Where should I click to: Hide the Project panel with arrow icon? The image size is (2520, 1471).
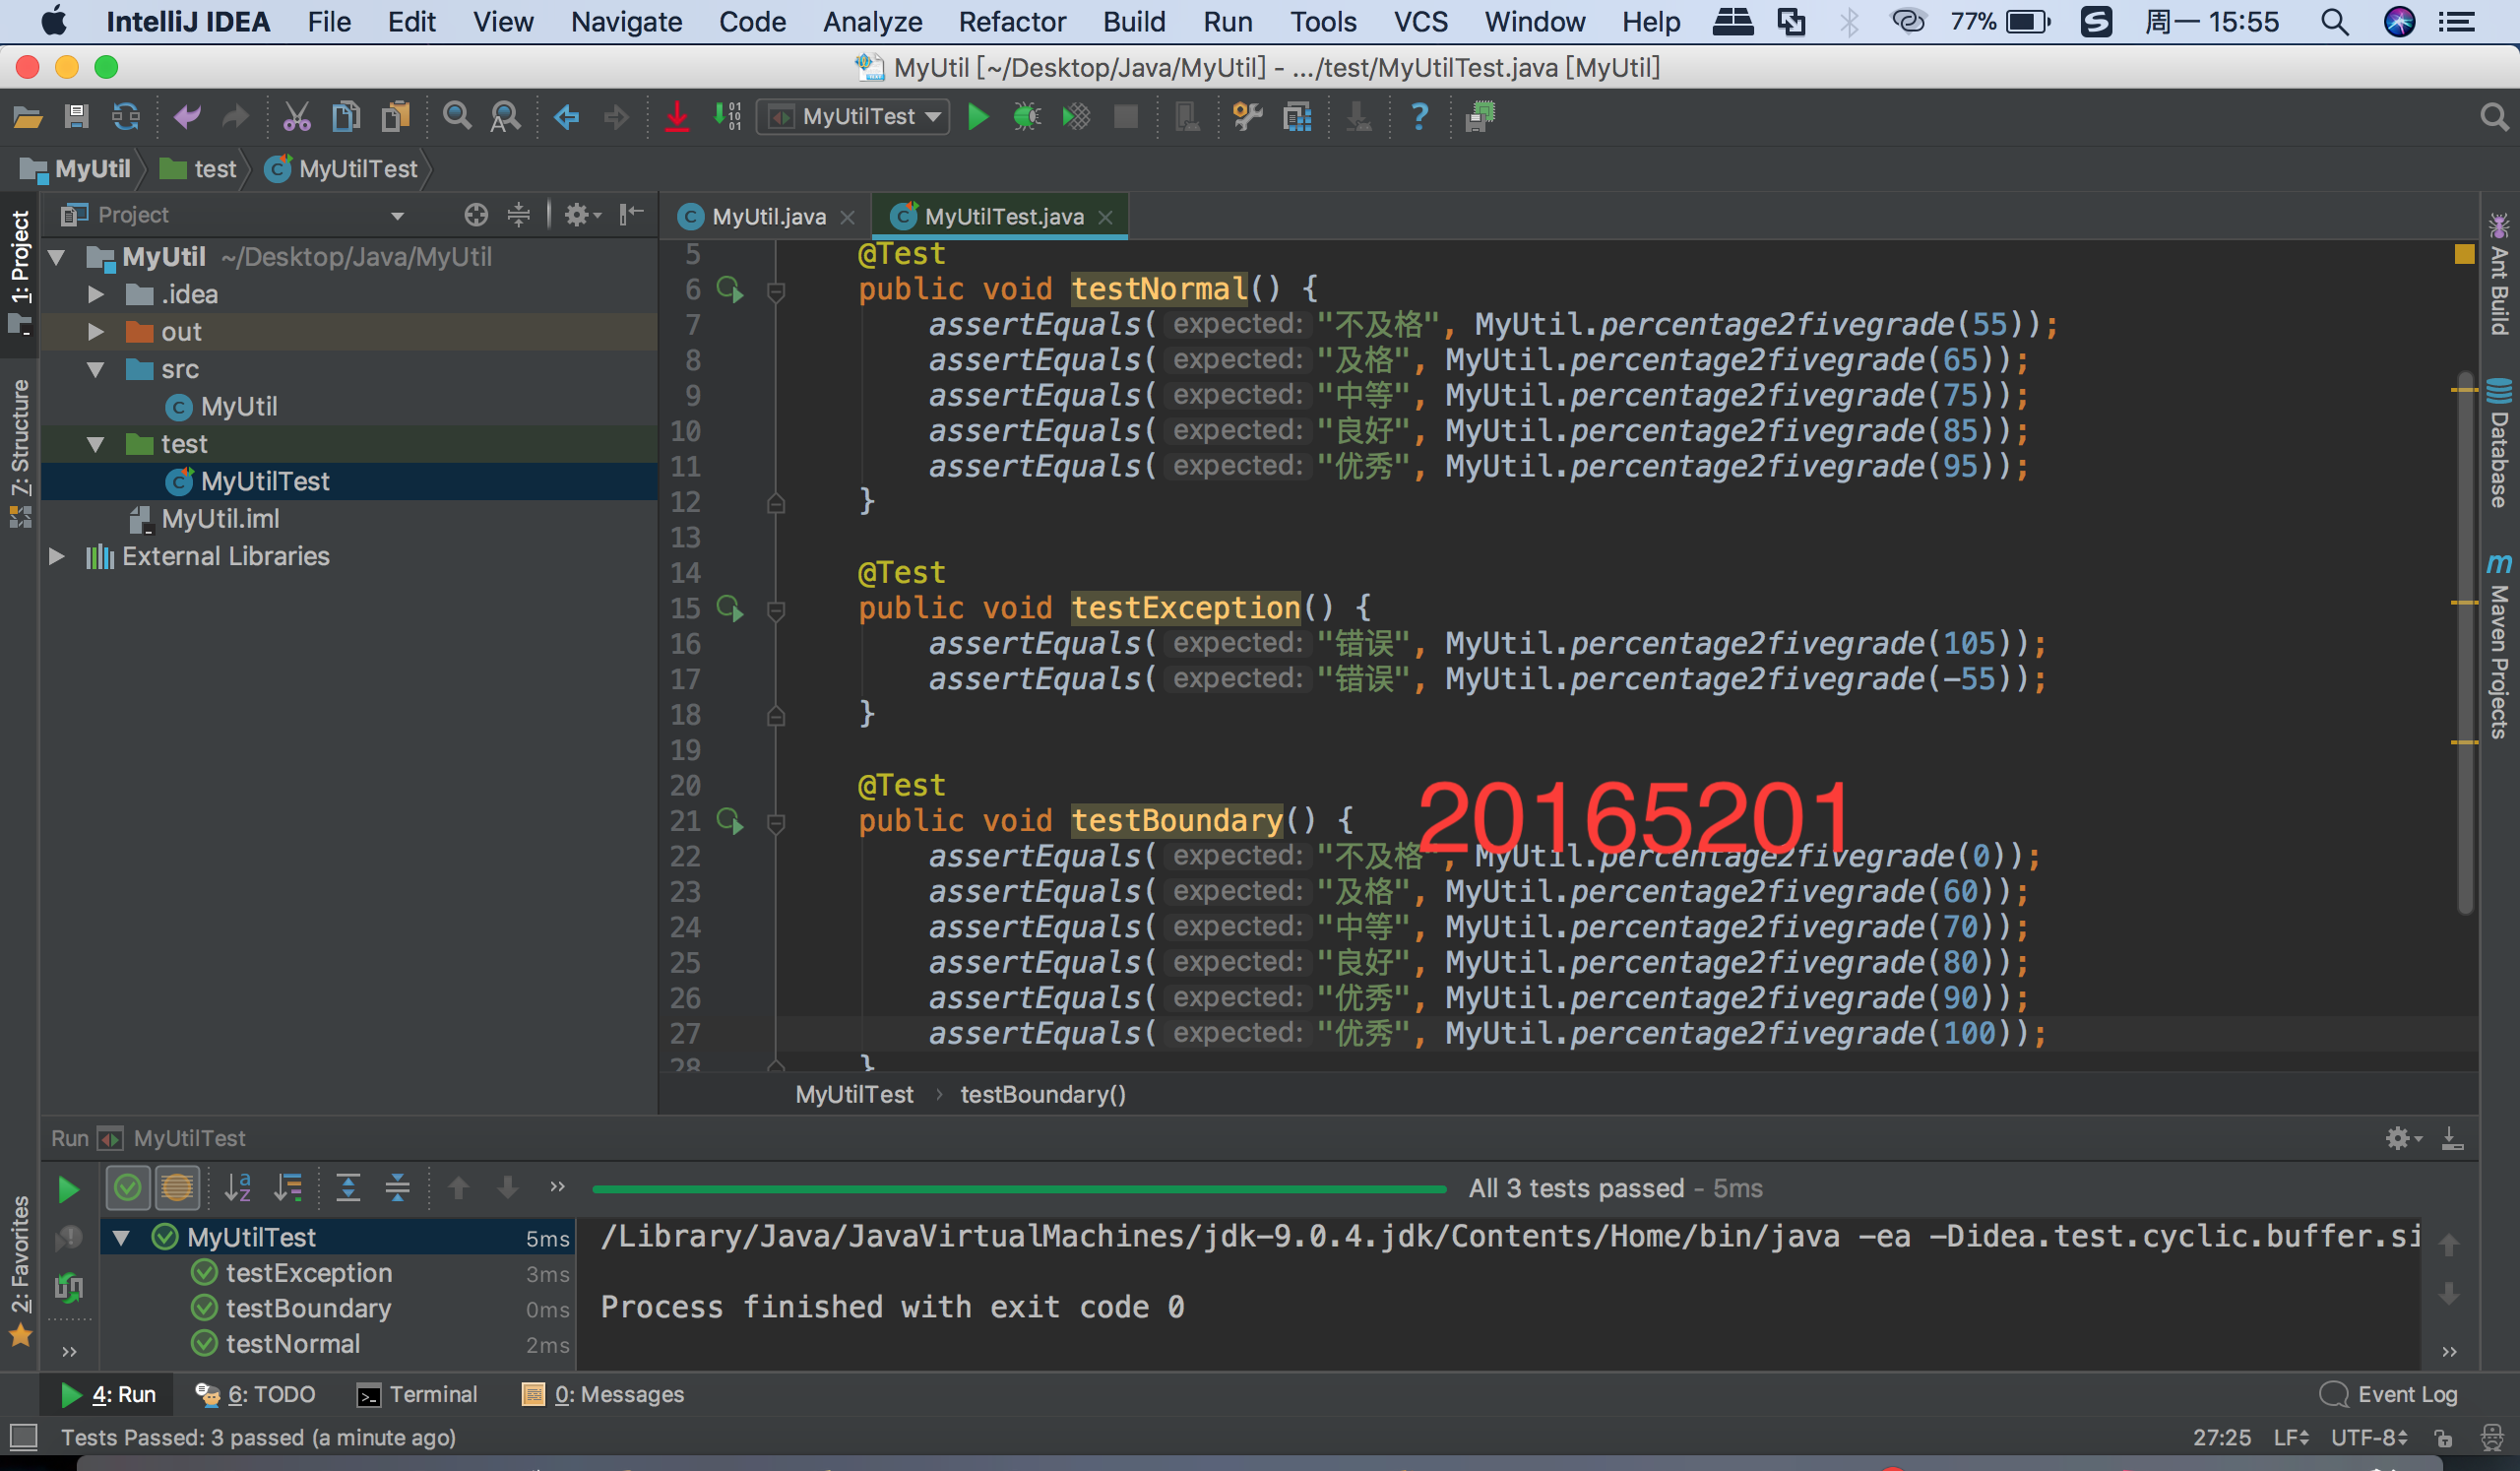click(631, 214)
